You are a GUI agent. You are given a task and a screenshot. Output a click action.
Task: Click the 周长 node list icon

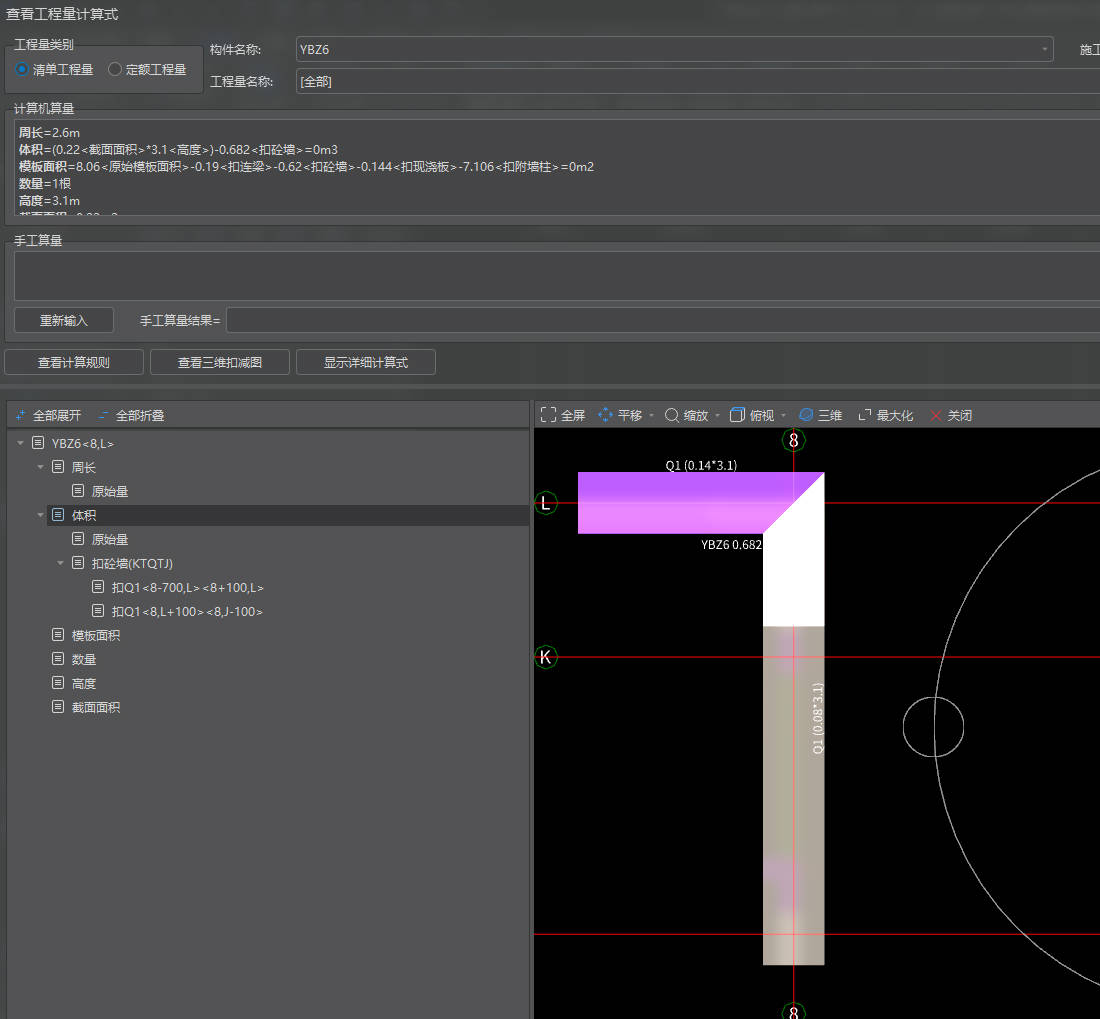point(58,467)
